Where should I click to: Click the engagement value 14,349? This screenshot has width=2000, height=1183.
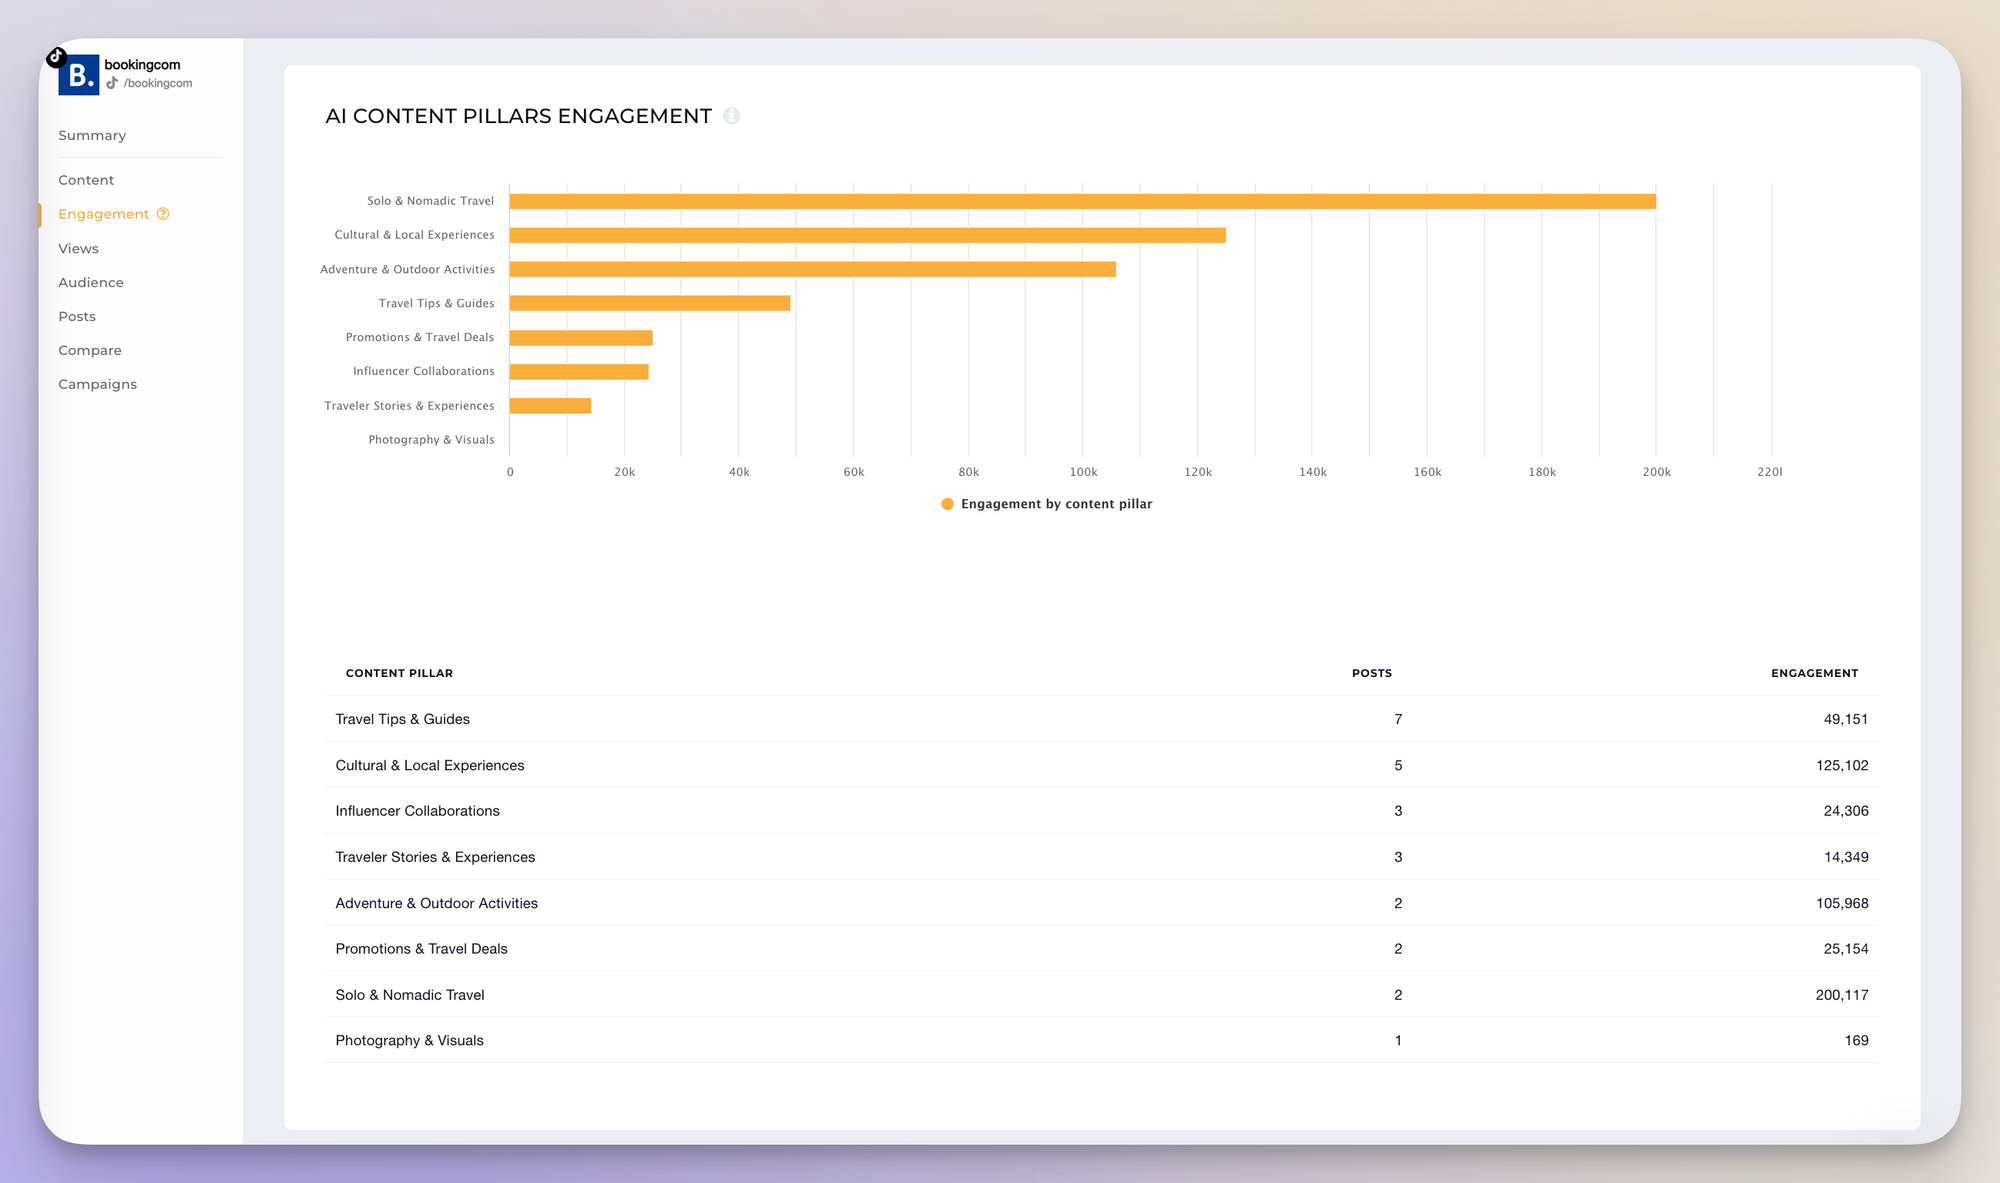coord(1846,857)
